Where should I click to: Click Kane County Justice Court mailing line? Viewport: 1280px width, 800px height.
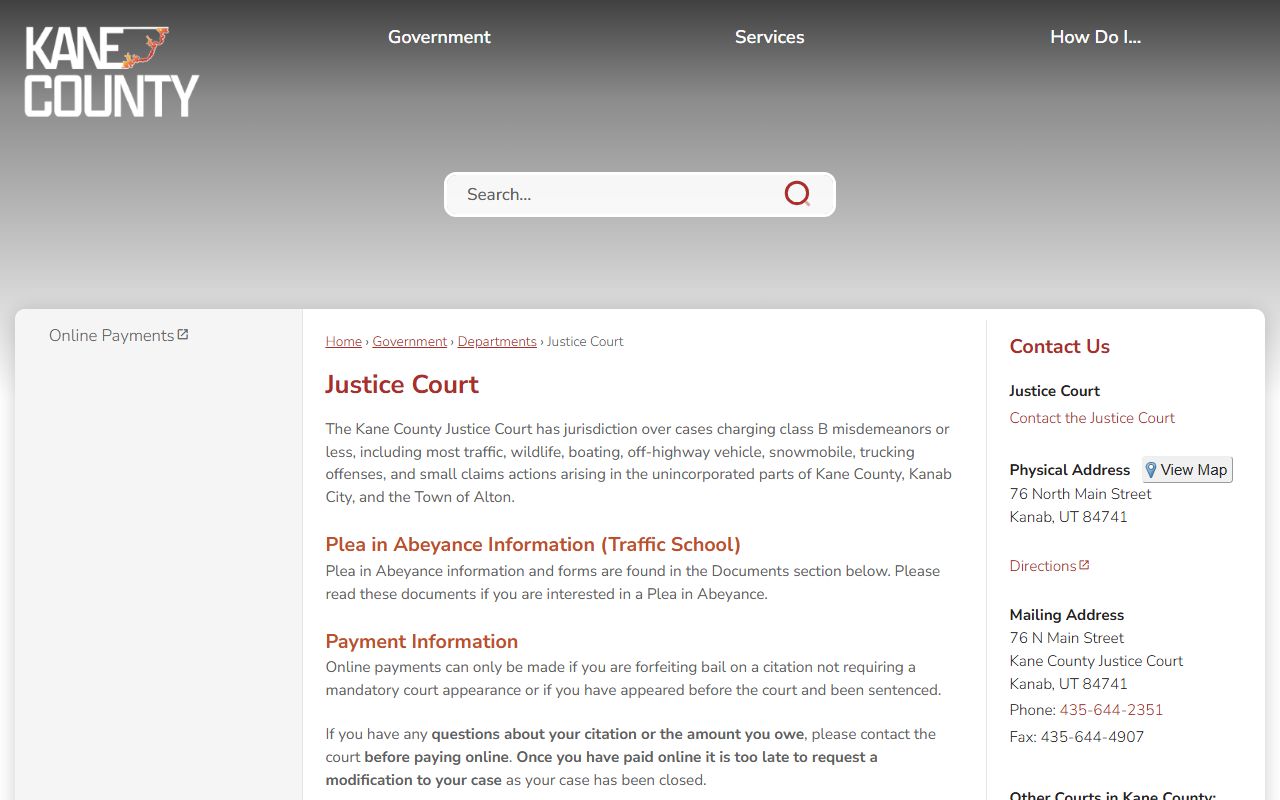[1096, 661]
